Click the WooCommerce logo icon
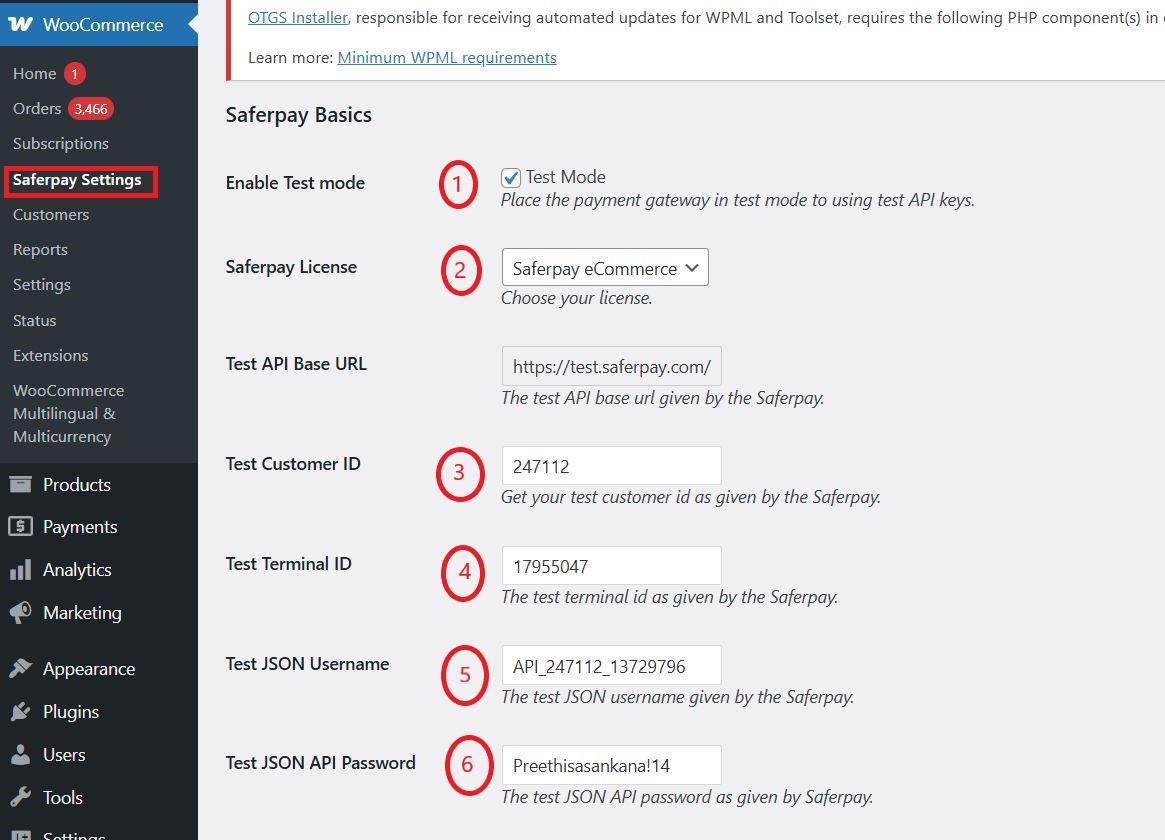Viewport: 1165px width, 840px height. point(20,24)
